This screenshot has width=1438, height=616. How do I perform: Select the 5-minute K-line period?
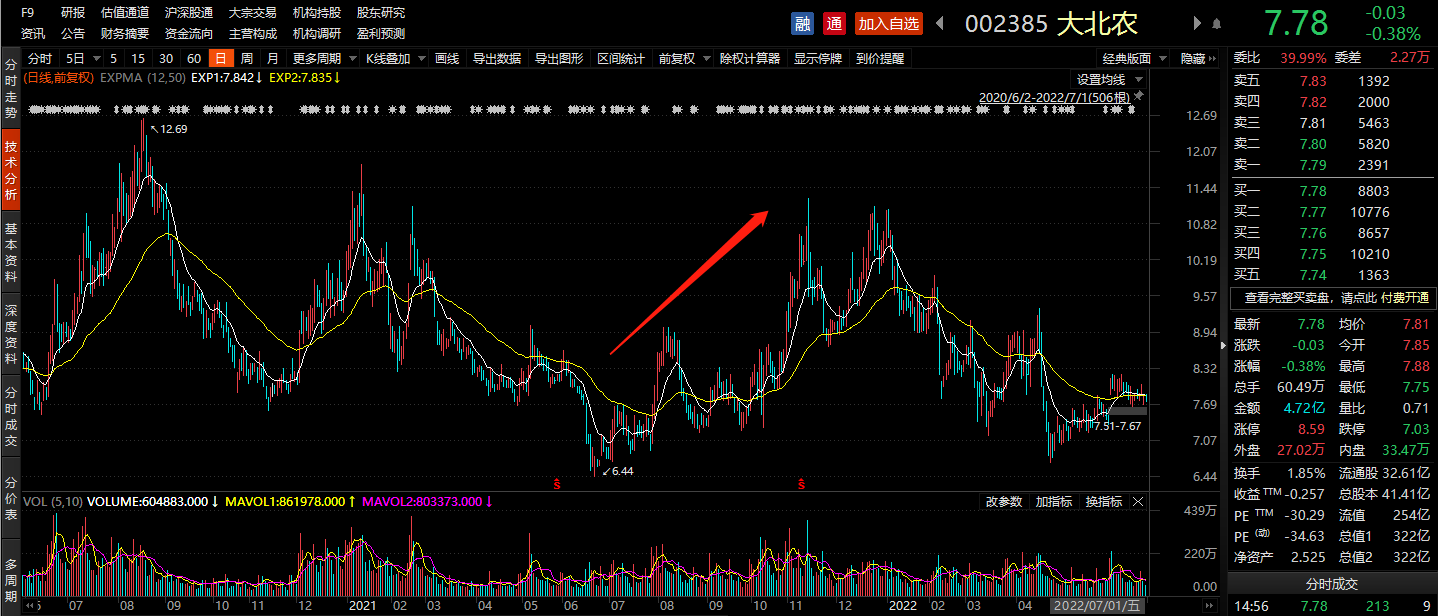click(x=114, y=59)
